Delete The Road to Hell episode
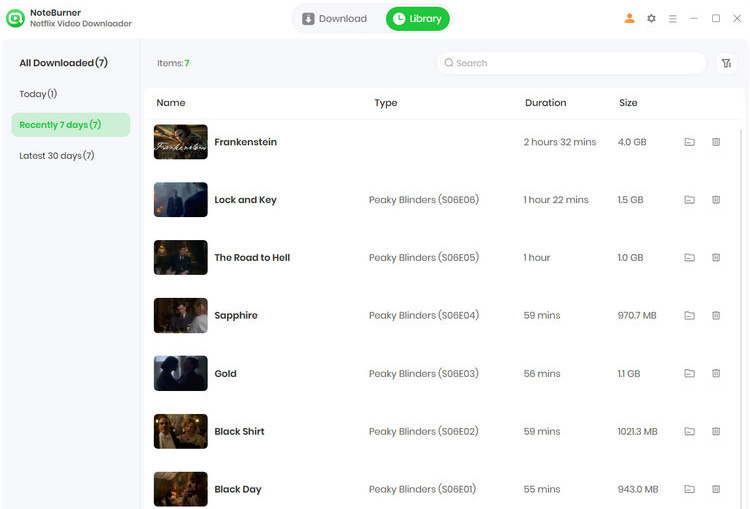Viewport: 750px width, 509px height. pyautogui.click(x=716, y=257)
